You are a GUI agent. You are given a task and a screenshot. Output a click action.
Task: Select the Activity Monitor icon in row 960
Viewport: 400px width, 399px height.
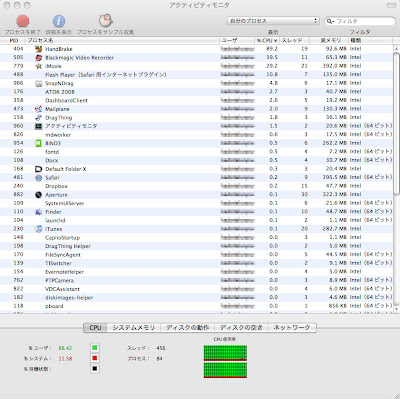[39, 126]
